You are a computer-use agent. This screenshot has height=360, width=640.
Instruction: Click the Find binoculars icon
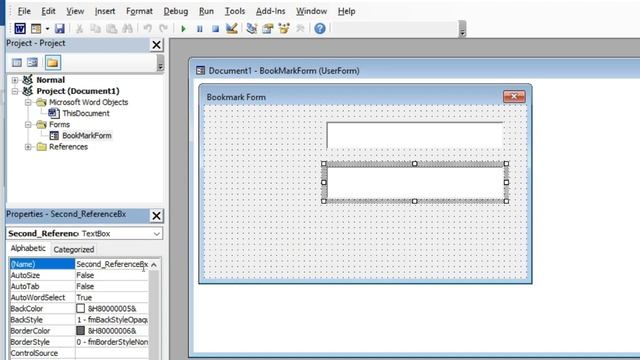tap(127, 29)
